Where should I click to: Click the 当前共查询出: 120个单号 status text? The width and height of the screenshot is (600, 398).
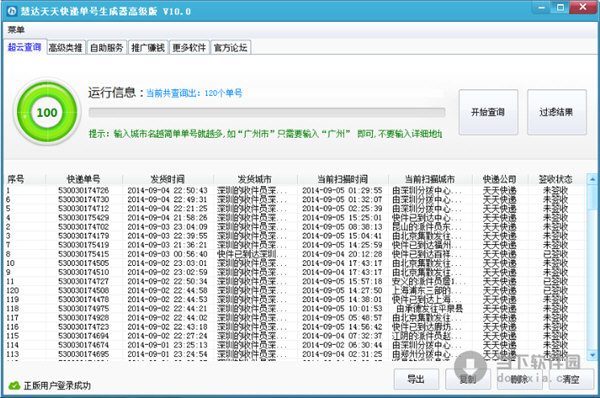pos(194,93)
